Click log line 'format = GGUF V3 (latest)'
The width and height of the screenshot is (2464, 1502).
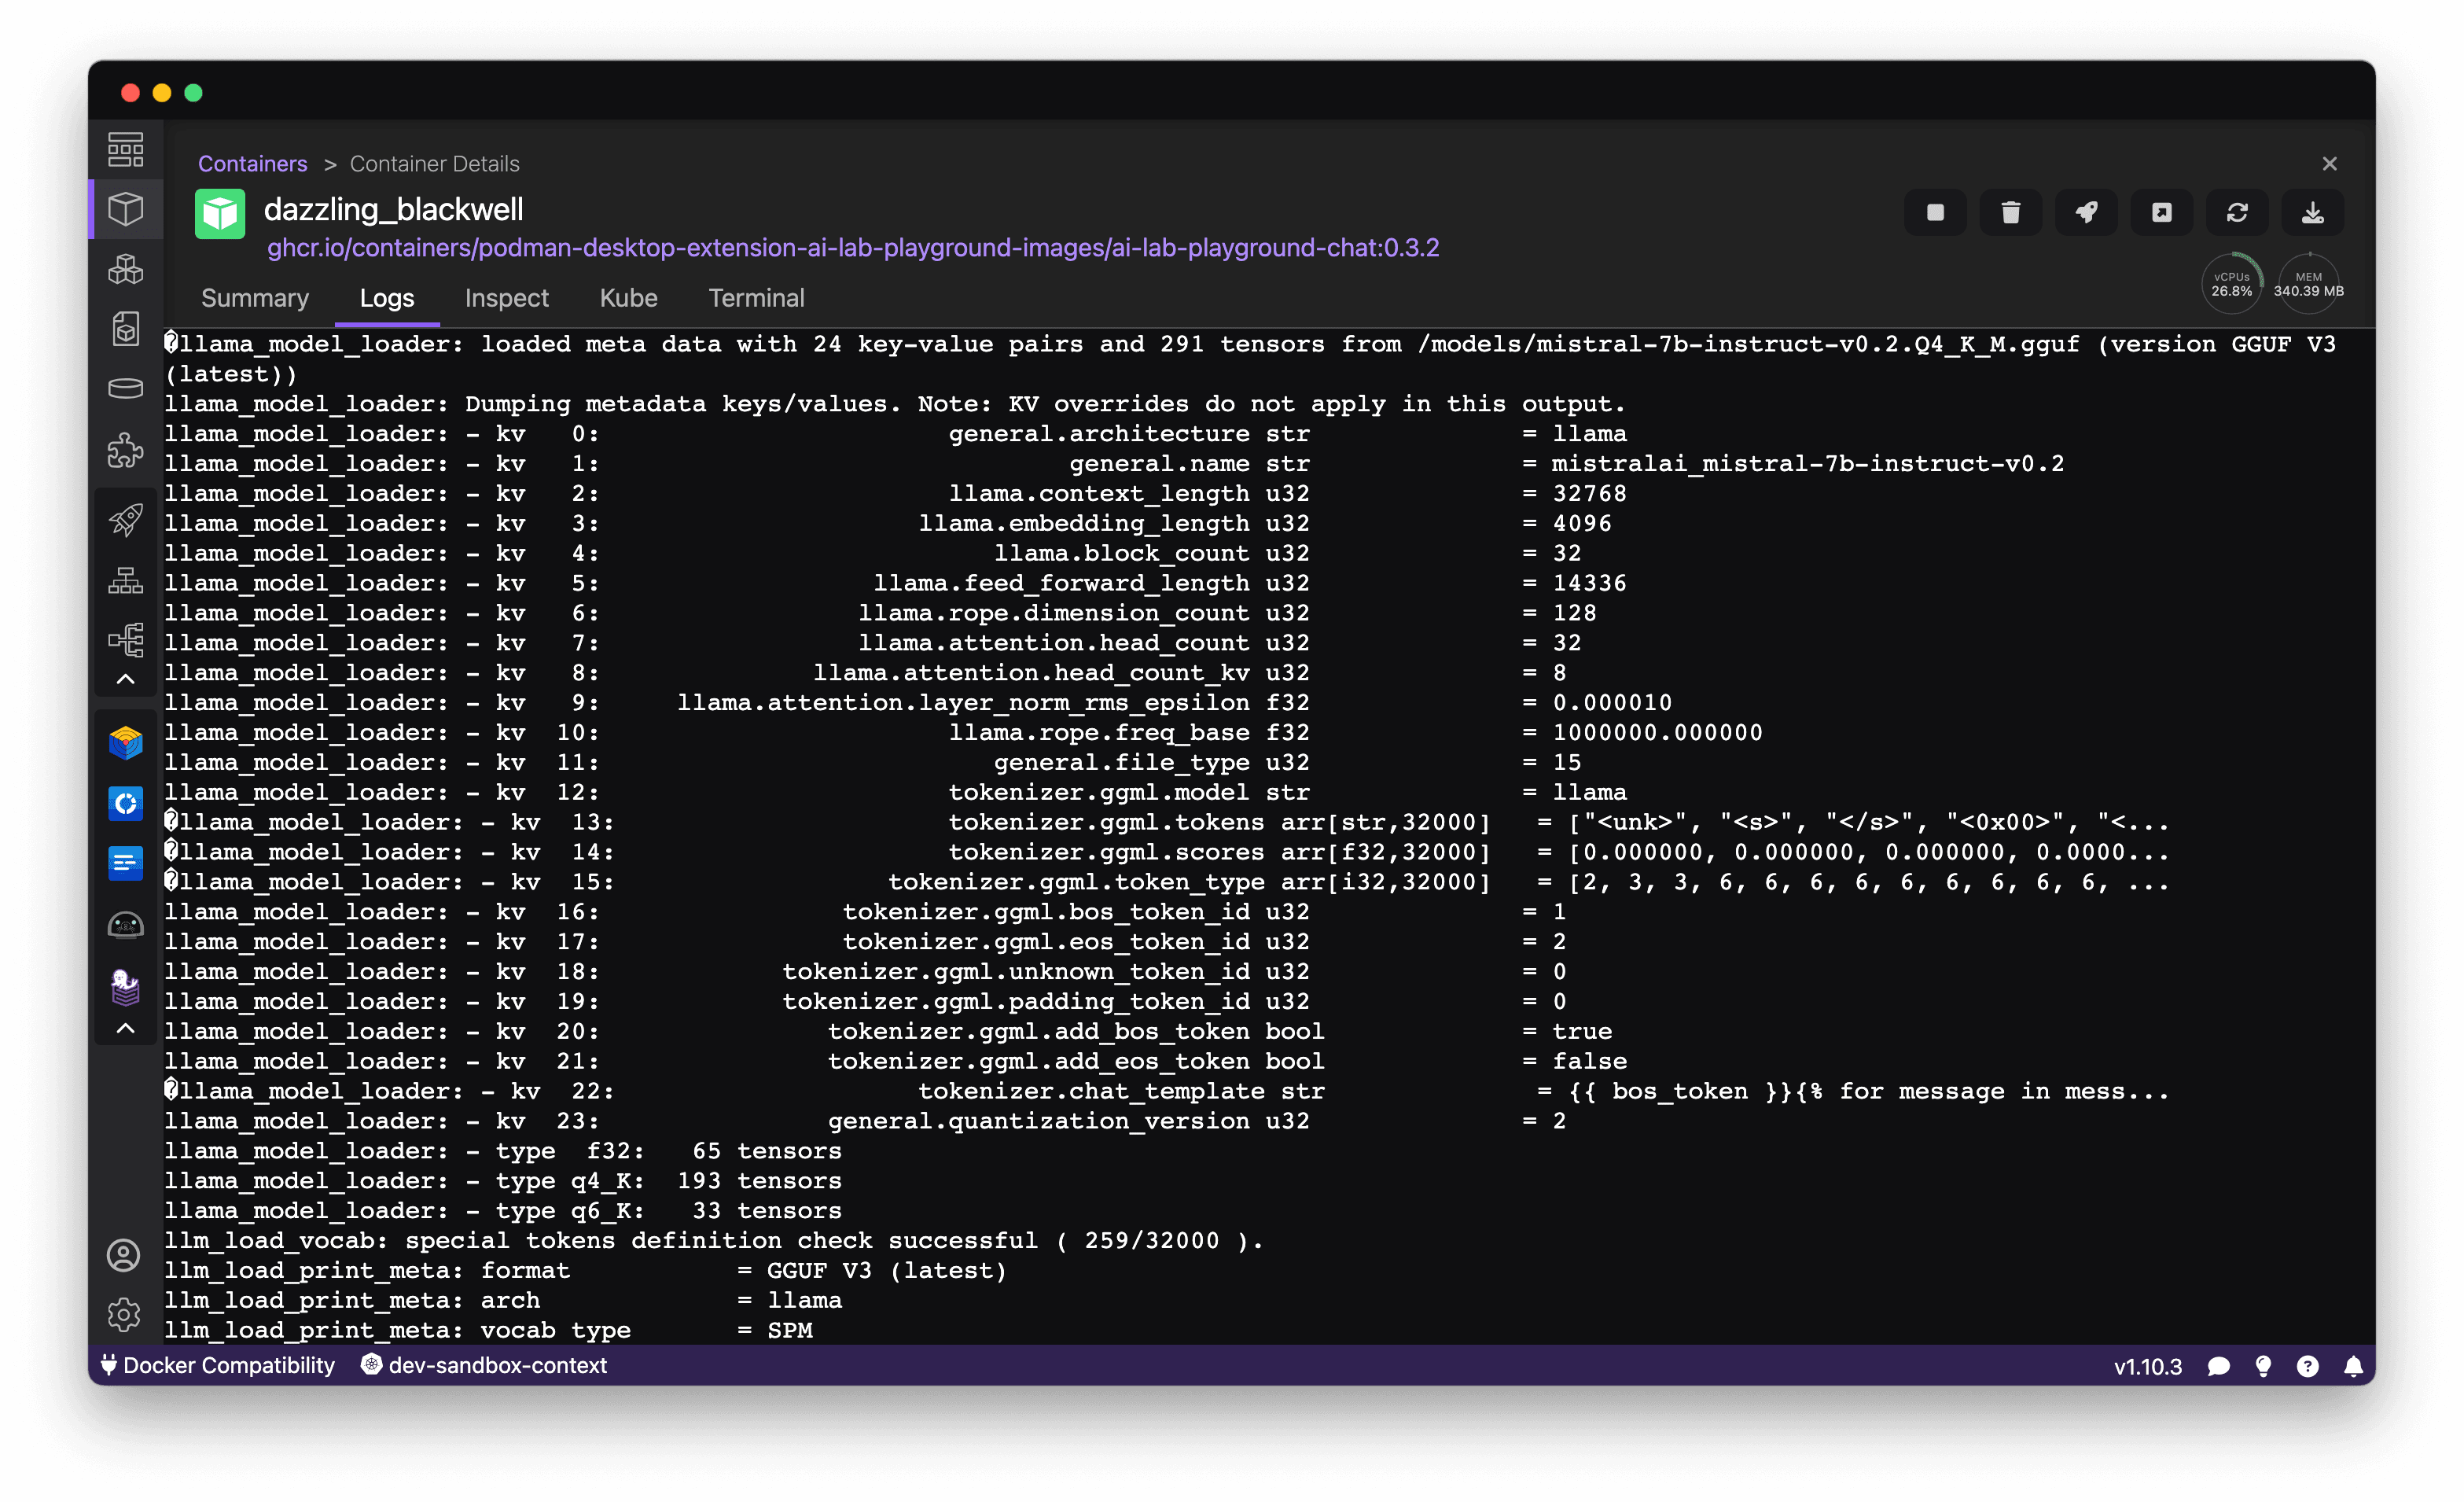tap(743, 1271)
